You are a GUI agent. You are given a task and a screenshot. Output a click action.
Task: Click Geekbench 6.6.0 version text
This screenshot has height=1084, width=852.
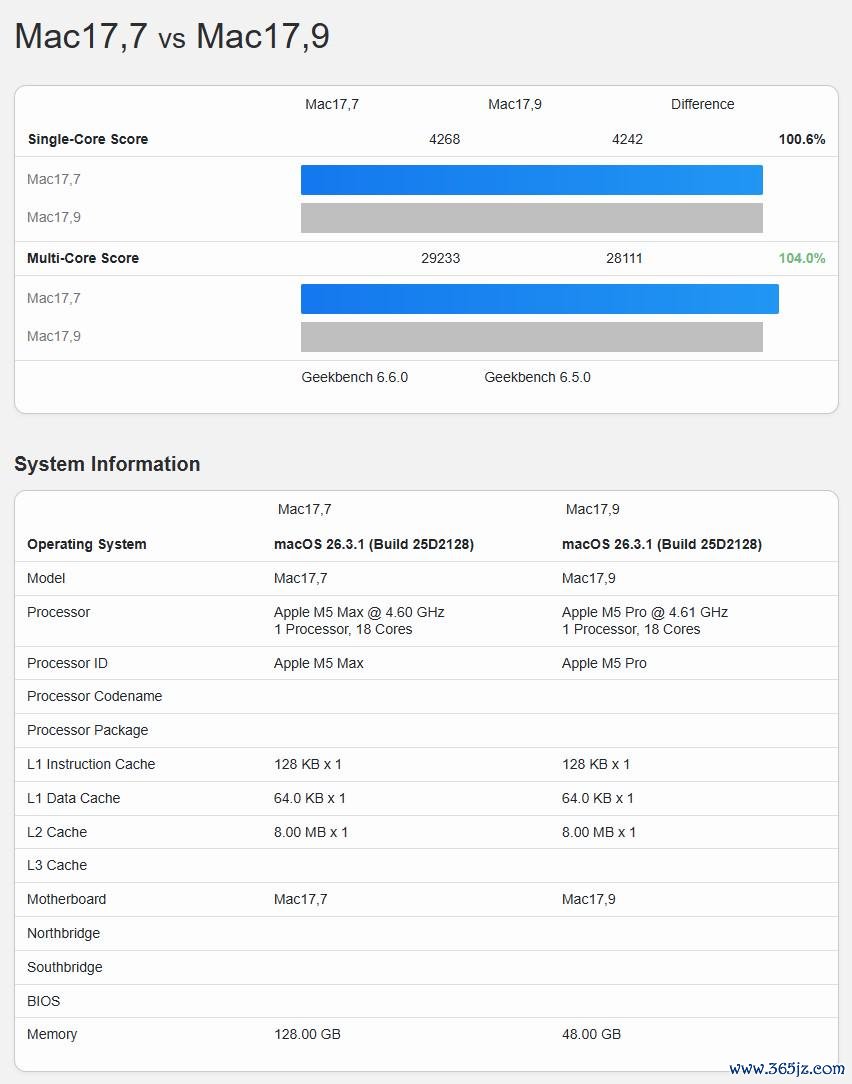355,377
